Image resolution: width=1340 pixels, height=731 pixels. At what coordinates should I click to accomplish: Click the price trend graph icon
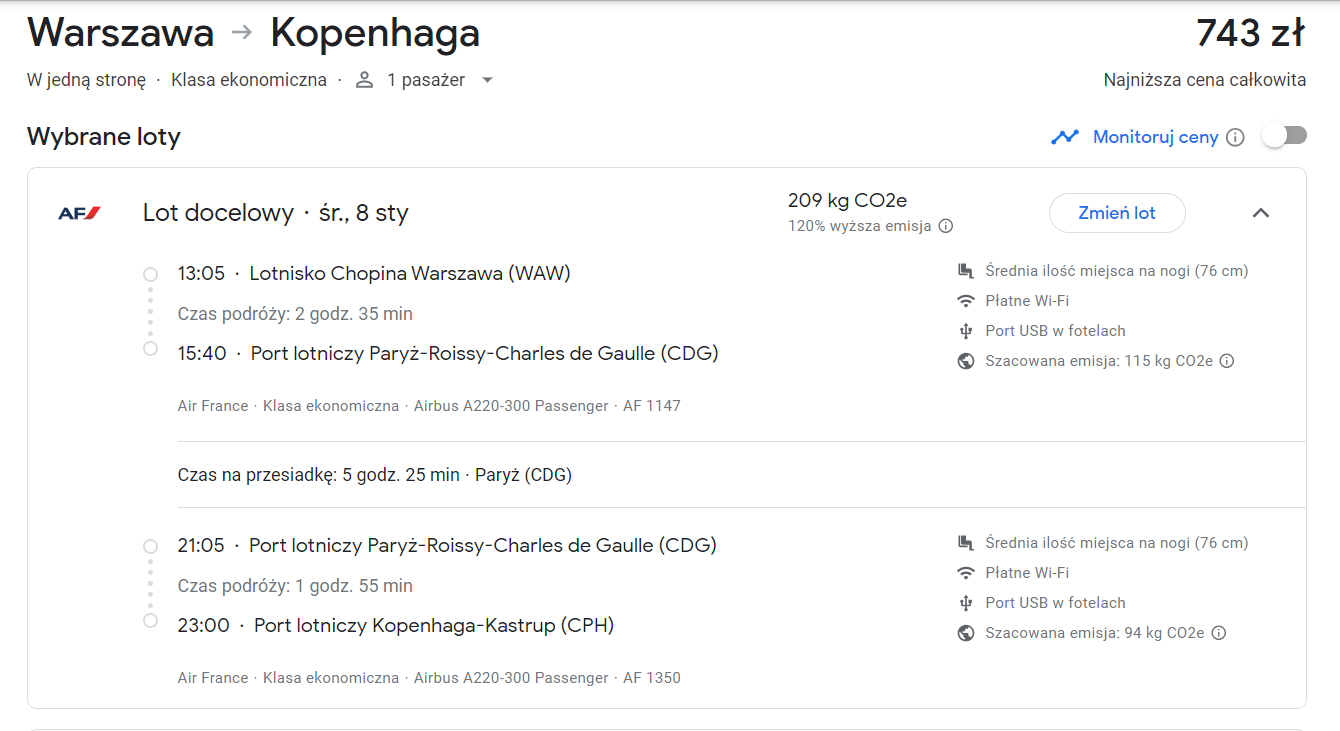click(1065, 137)
